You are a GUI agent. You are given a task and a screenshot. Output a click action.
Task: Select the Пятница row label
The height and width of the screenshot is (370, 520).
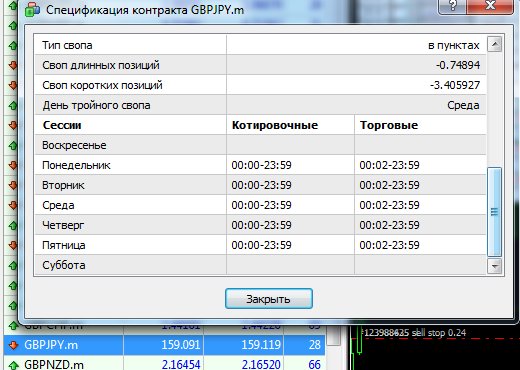(64, 245)
